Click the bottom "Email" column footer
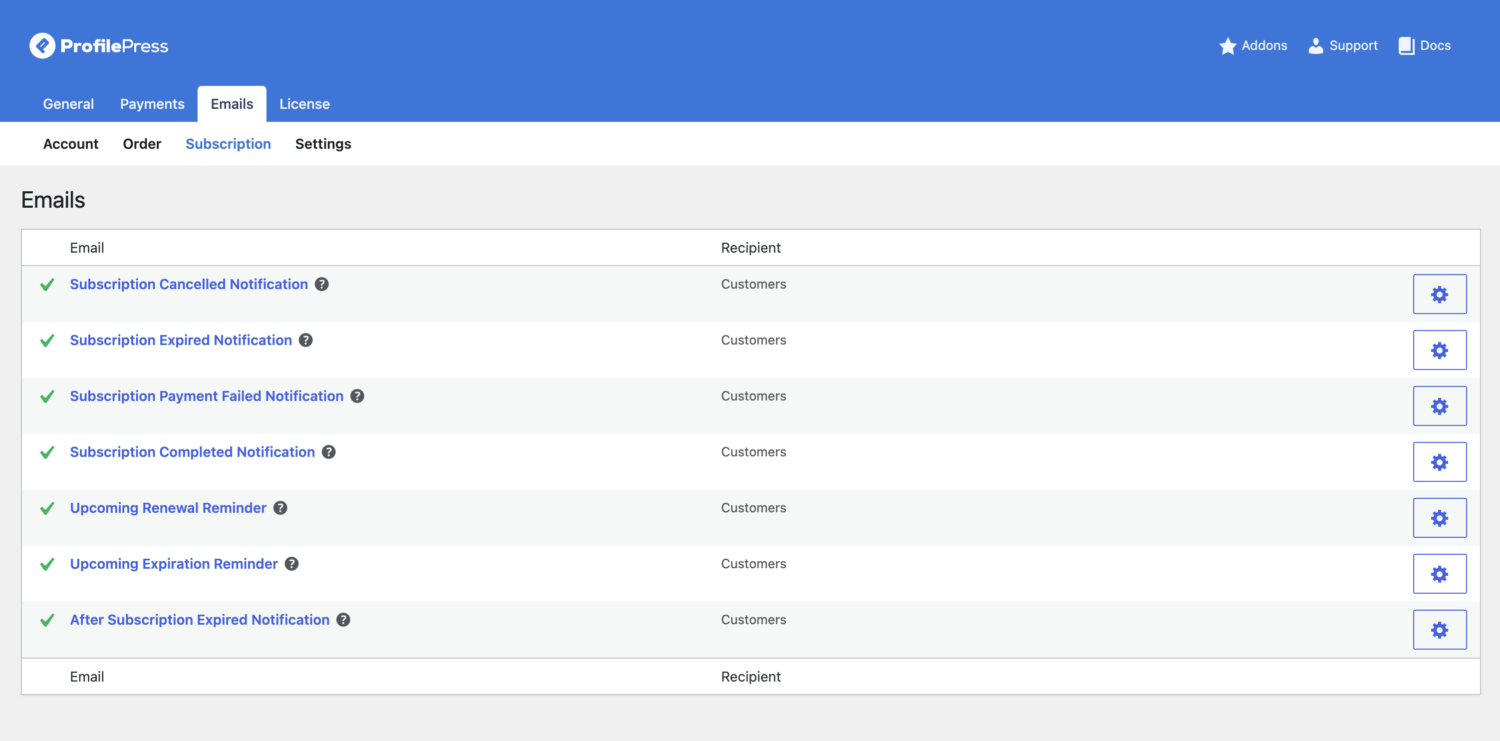Screen dimensions: 1500x741 pyautogui.click(x=87, y=677)
